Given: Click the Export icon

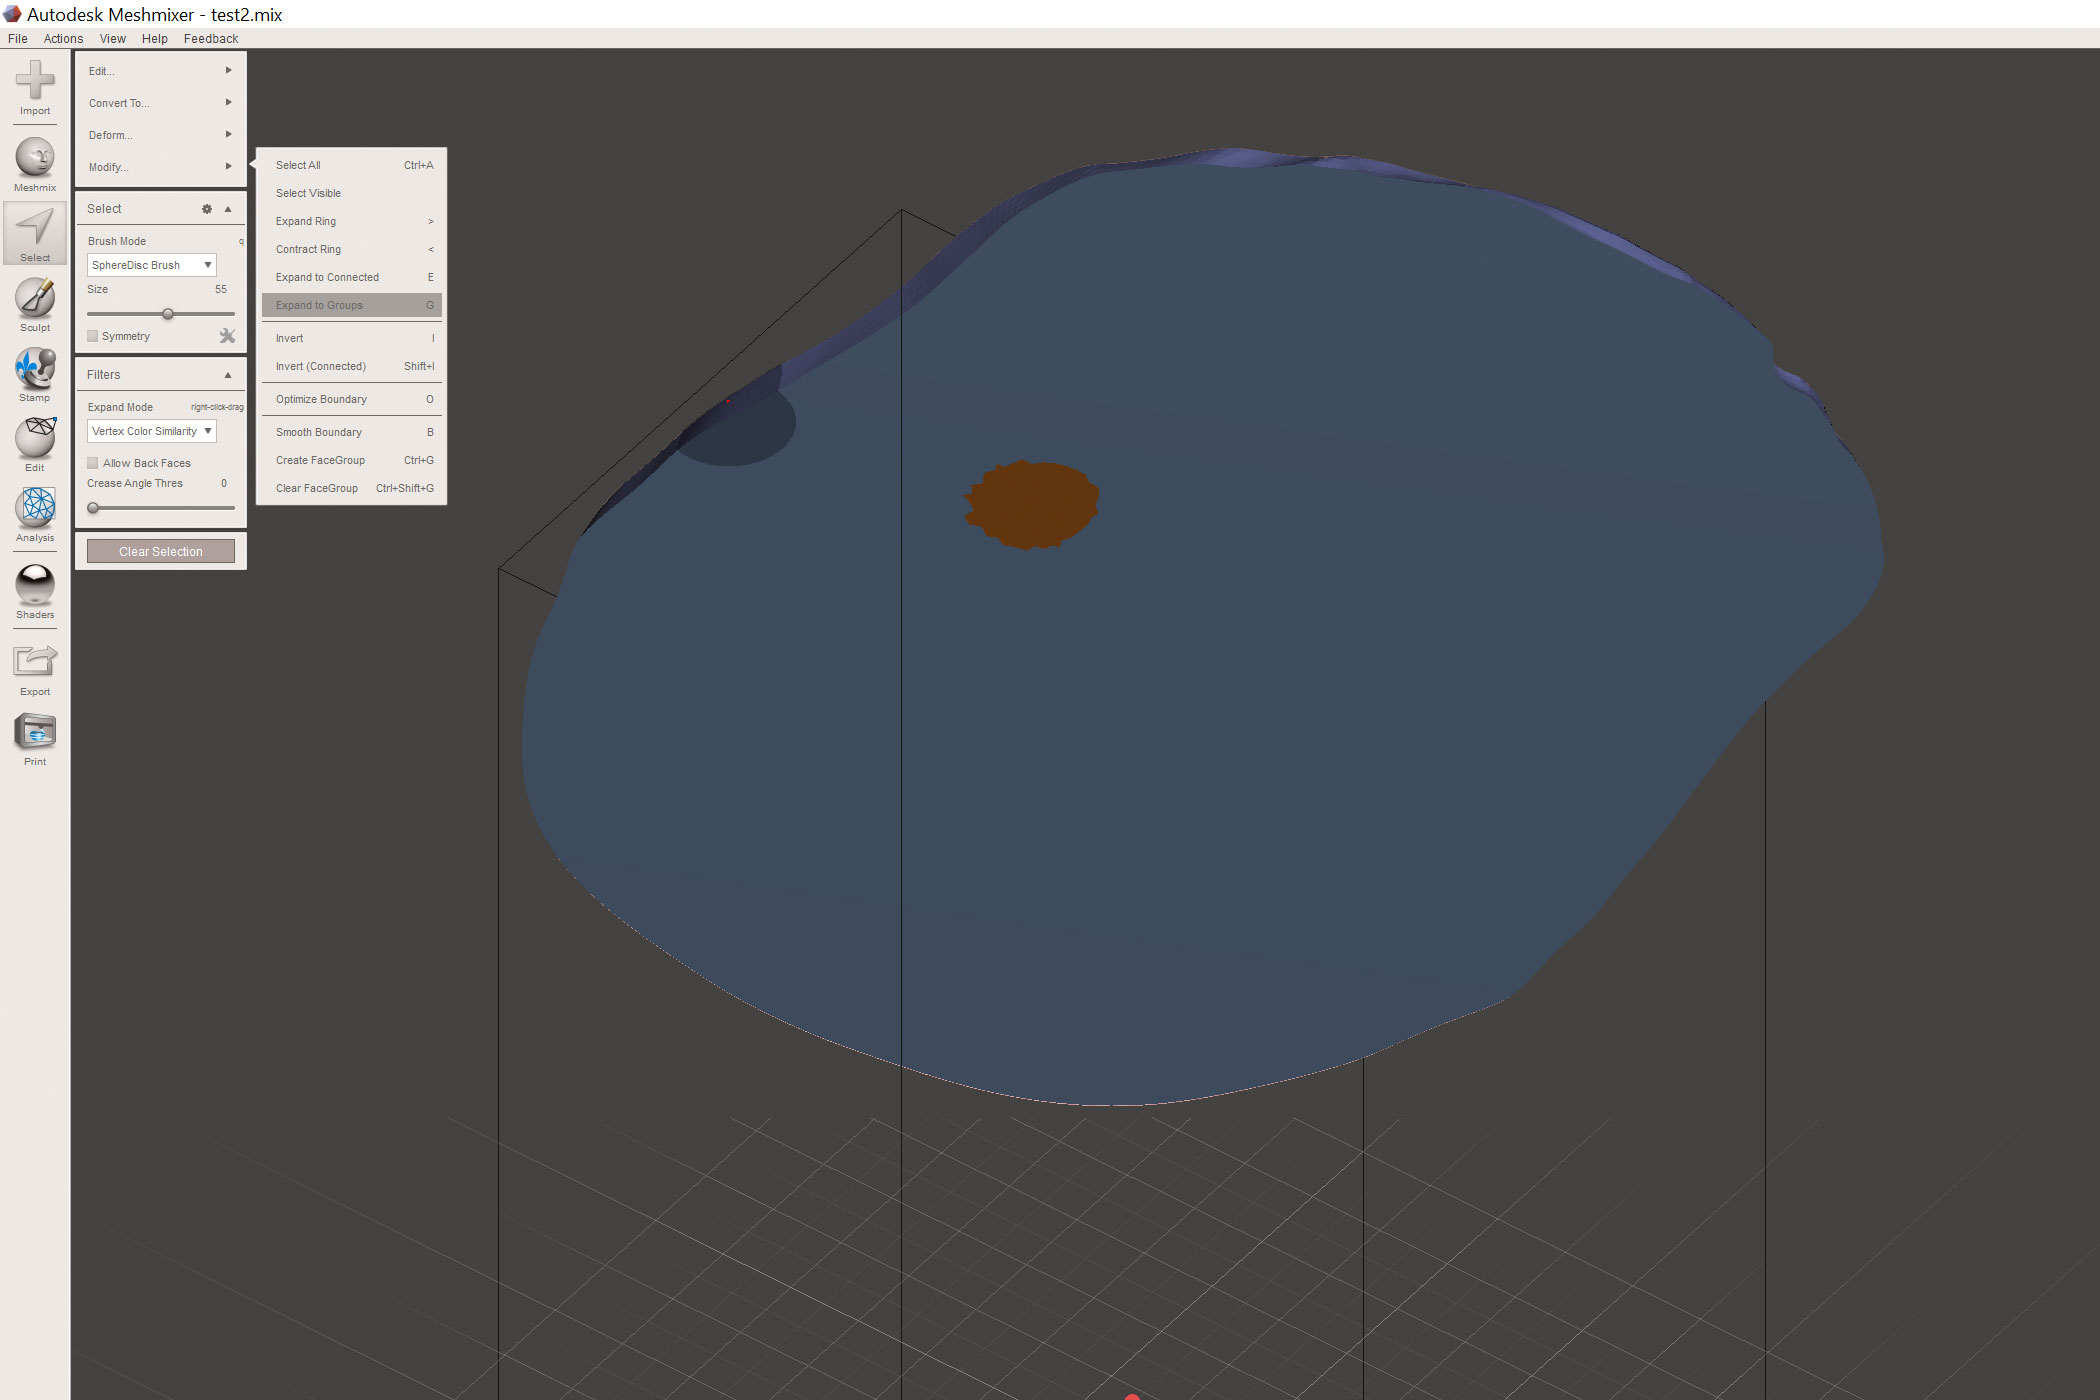Looking at the screenshot, I should 35,663.
